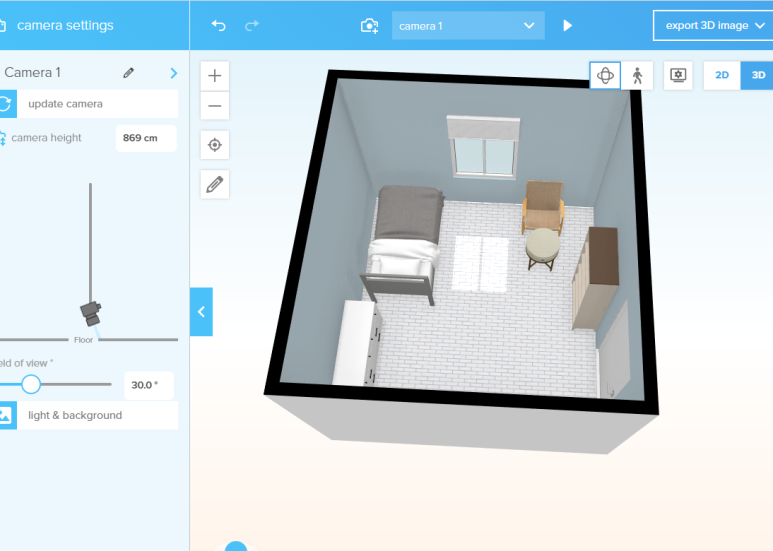Select the round ottoman stool
Image resolution: width=773 pixels, height=551 pixels.
coord(542,249)
